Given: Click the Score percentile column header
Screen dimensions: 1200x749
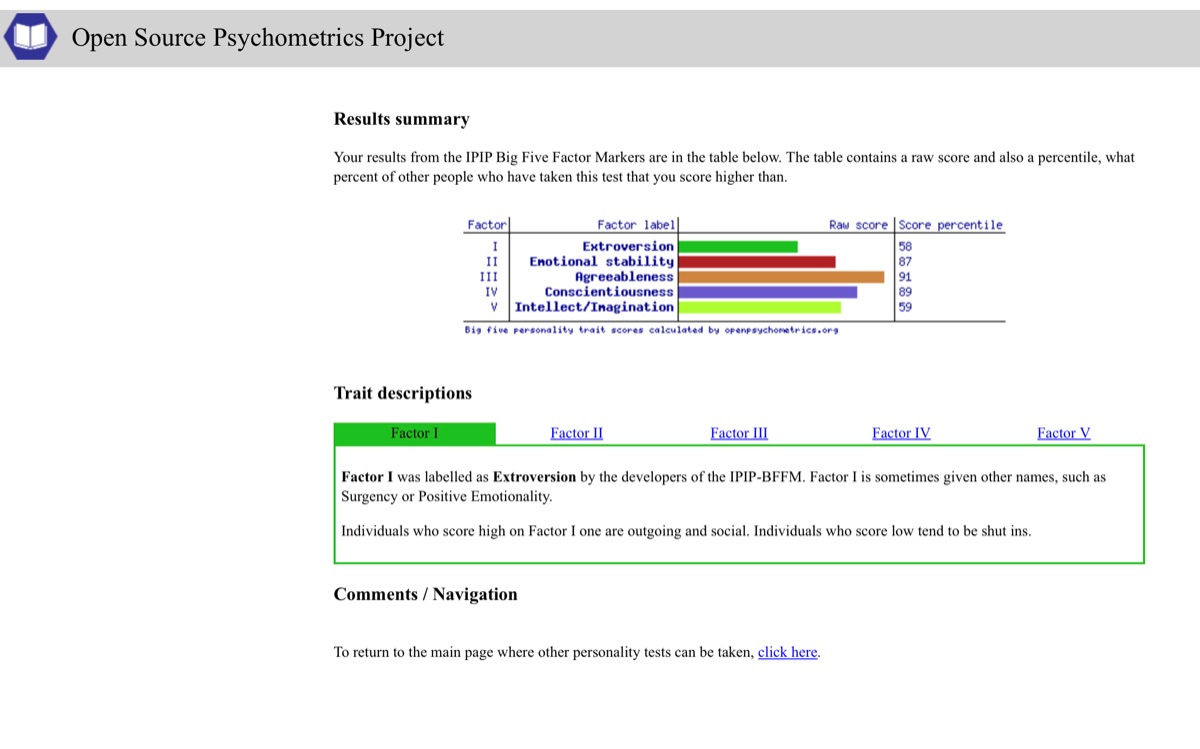Looking at the screenshot, I should [950, 225].
